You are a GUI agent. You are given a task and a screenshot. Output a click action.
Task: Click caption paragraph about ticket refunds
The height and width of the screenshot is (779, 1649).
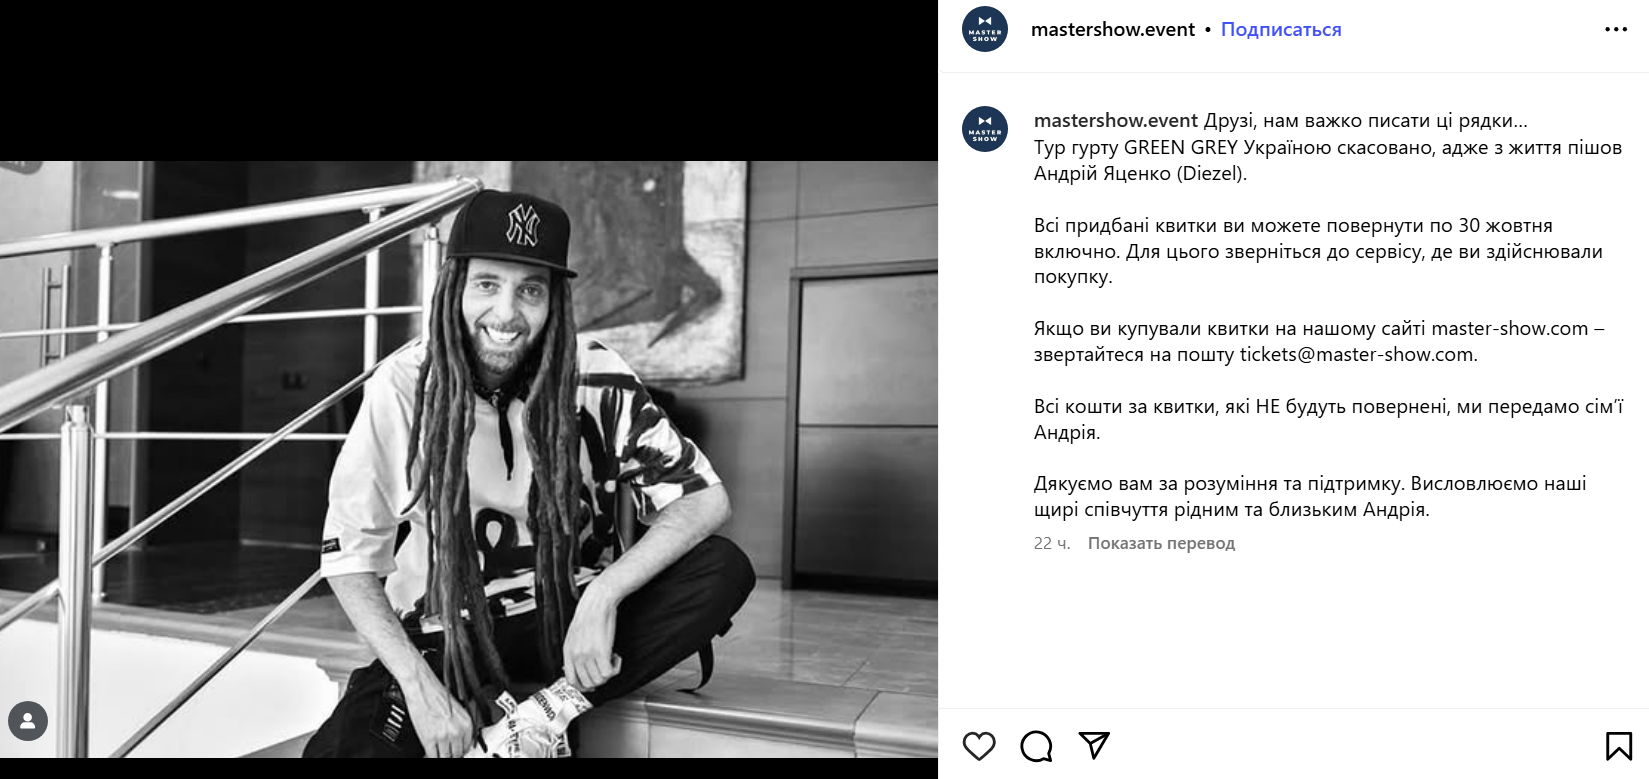(1318, 251)
